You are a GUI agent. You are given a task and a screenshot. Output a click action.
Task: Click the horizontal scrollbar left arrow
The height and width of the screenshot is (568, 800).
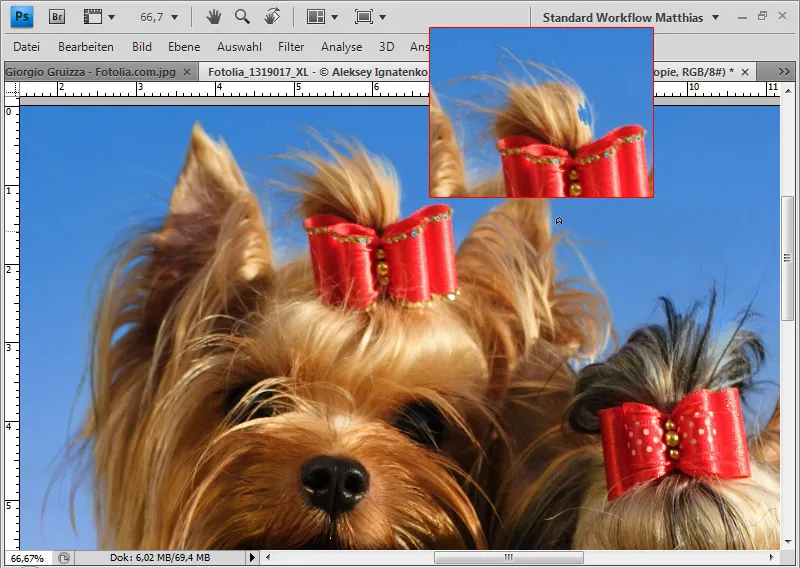click(x=268, y=557)
